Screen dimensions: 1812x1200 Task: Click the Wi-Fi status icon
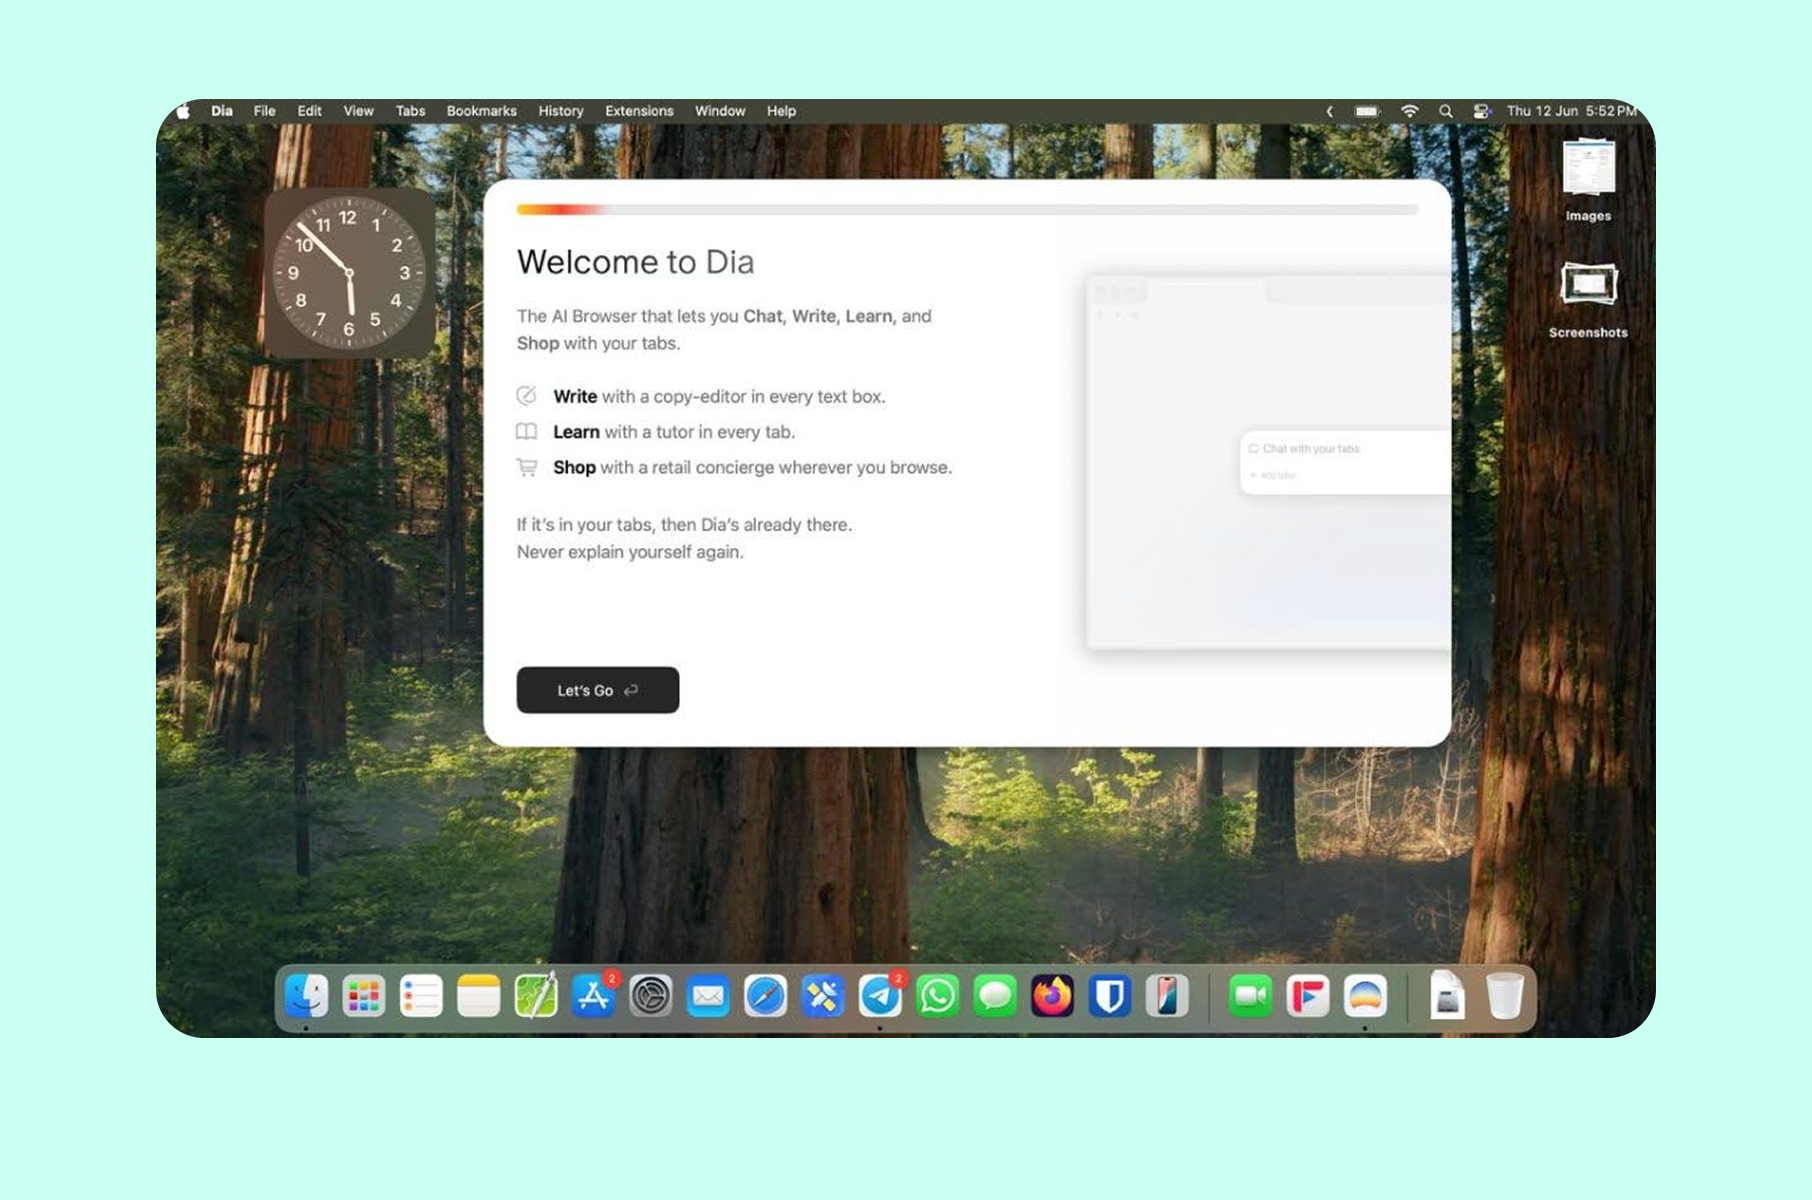tap(1410, 111)
